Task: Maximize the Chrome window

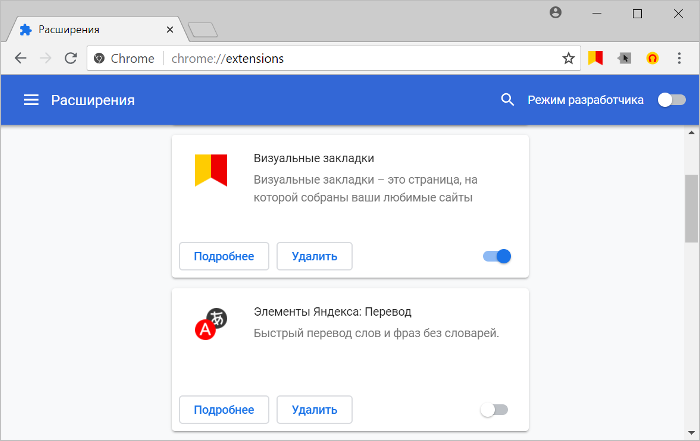Action: [638, 13]
